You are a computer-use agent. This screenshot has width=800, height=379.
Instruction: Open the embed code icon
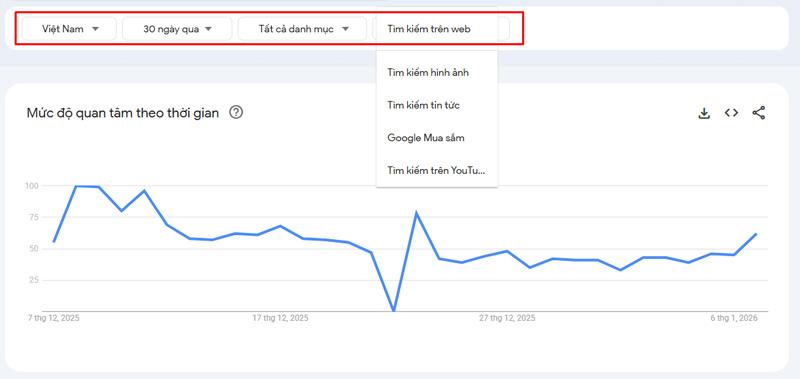(731, 113)
